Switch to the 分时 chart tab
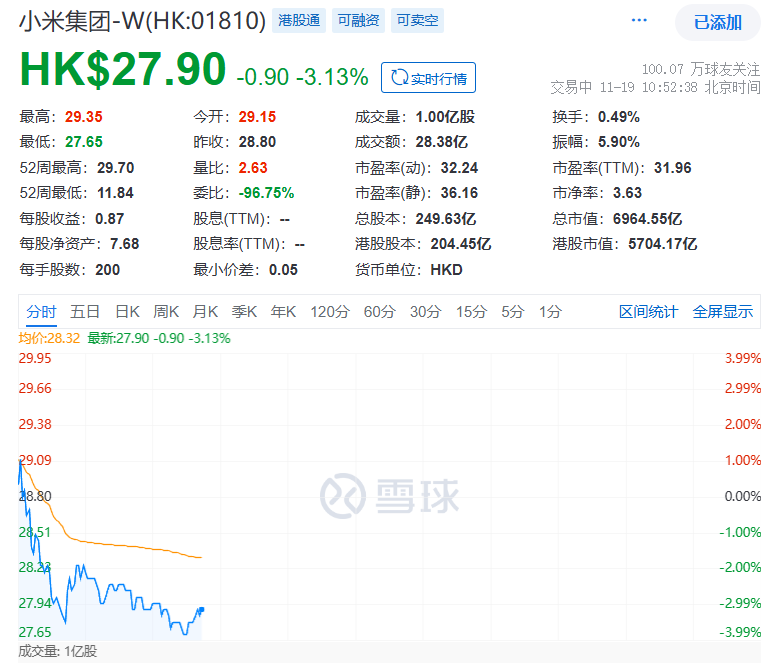 (x=41, y=312)
